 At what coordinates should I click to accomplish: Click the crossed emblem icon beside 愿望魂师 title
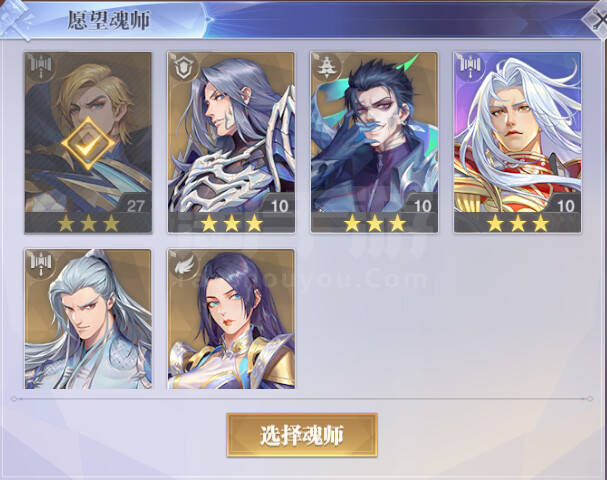pos(15,19)
